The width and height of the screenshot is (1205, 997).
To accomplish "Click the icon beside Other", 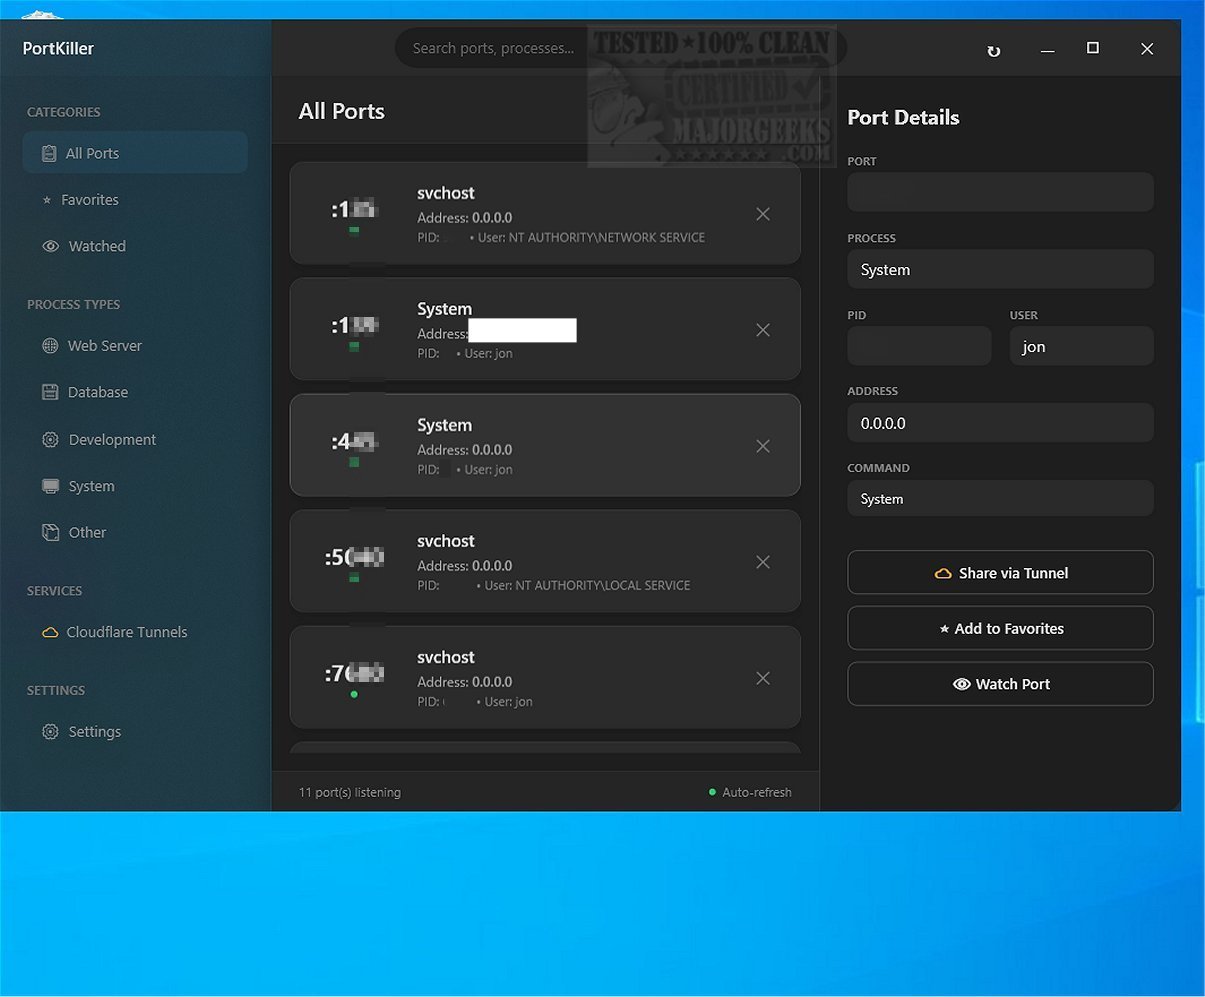I will coord(50,532).
